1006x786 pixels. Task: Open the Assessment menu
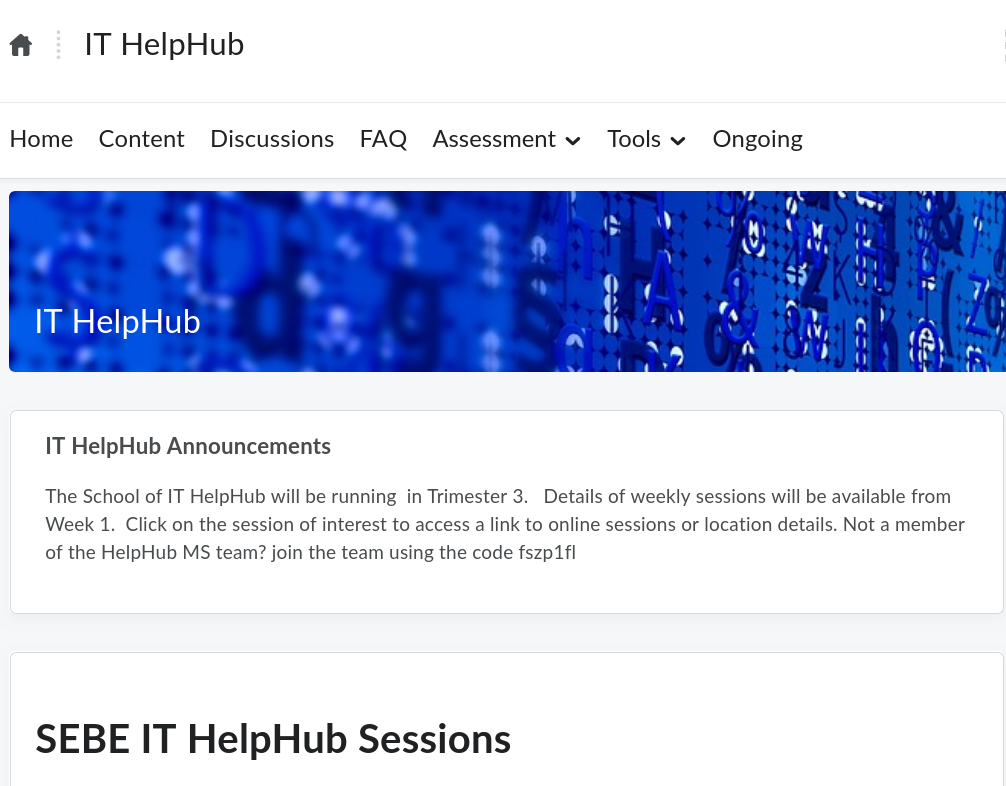pos(494,140)
